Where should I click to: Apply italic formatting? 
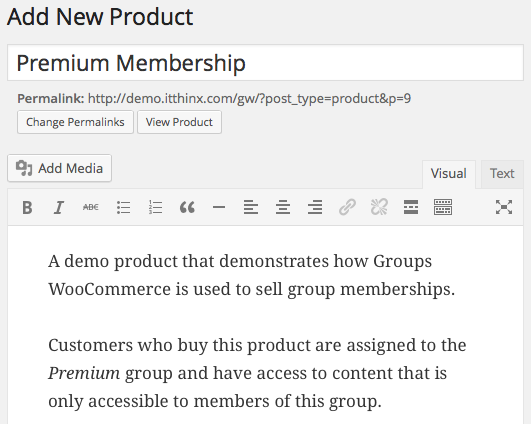tap(59, 207)
